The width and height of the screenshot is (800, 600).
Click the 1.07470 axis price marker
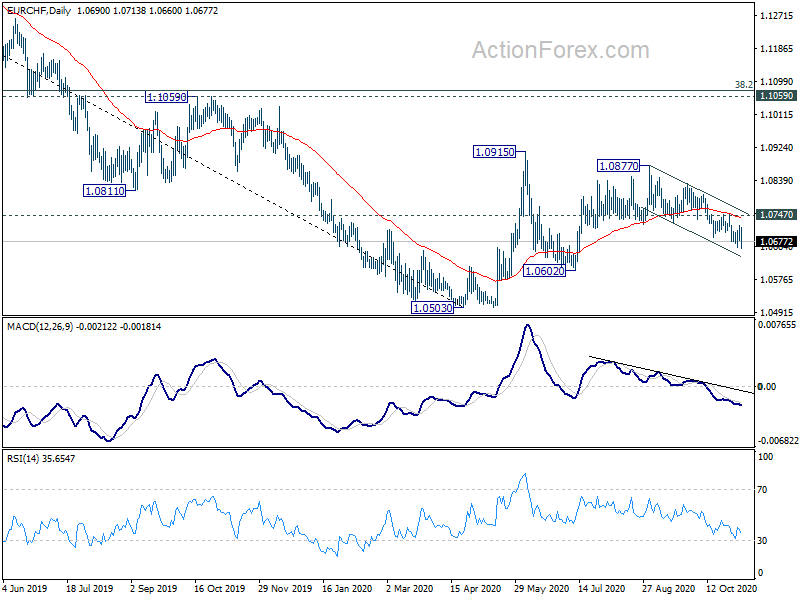[776, 215]
